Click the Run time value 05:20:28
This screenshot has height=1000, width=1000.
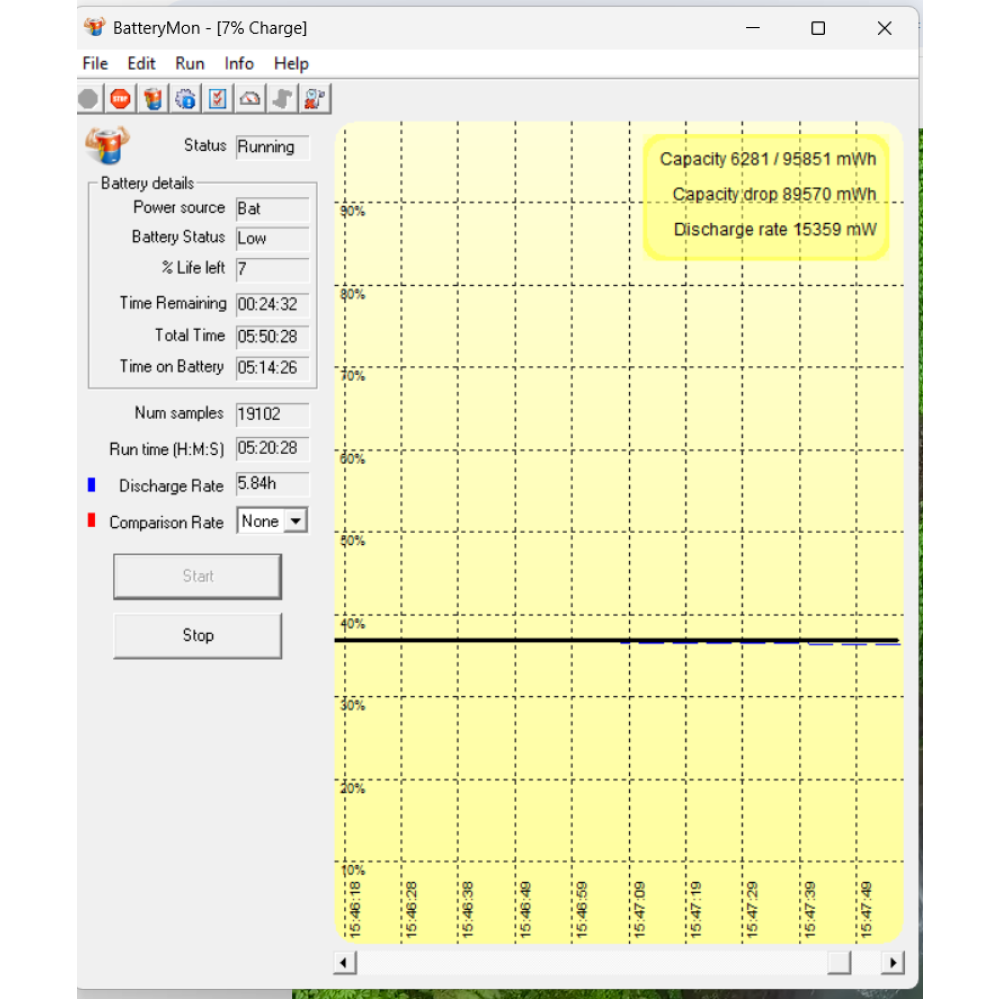272,449
